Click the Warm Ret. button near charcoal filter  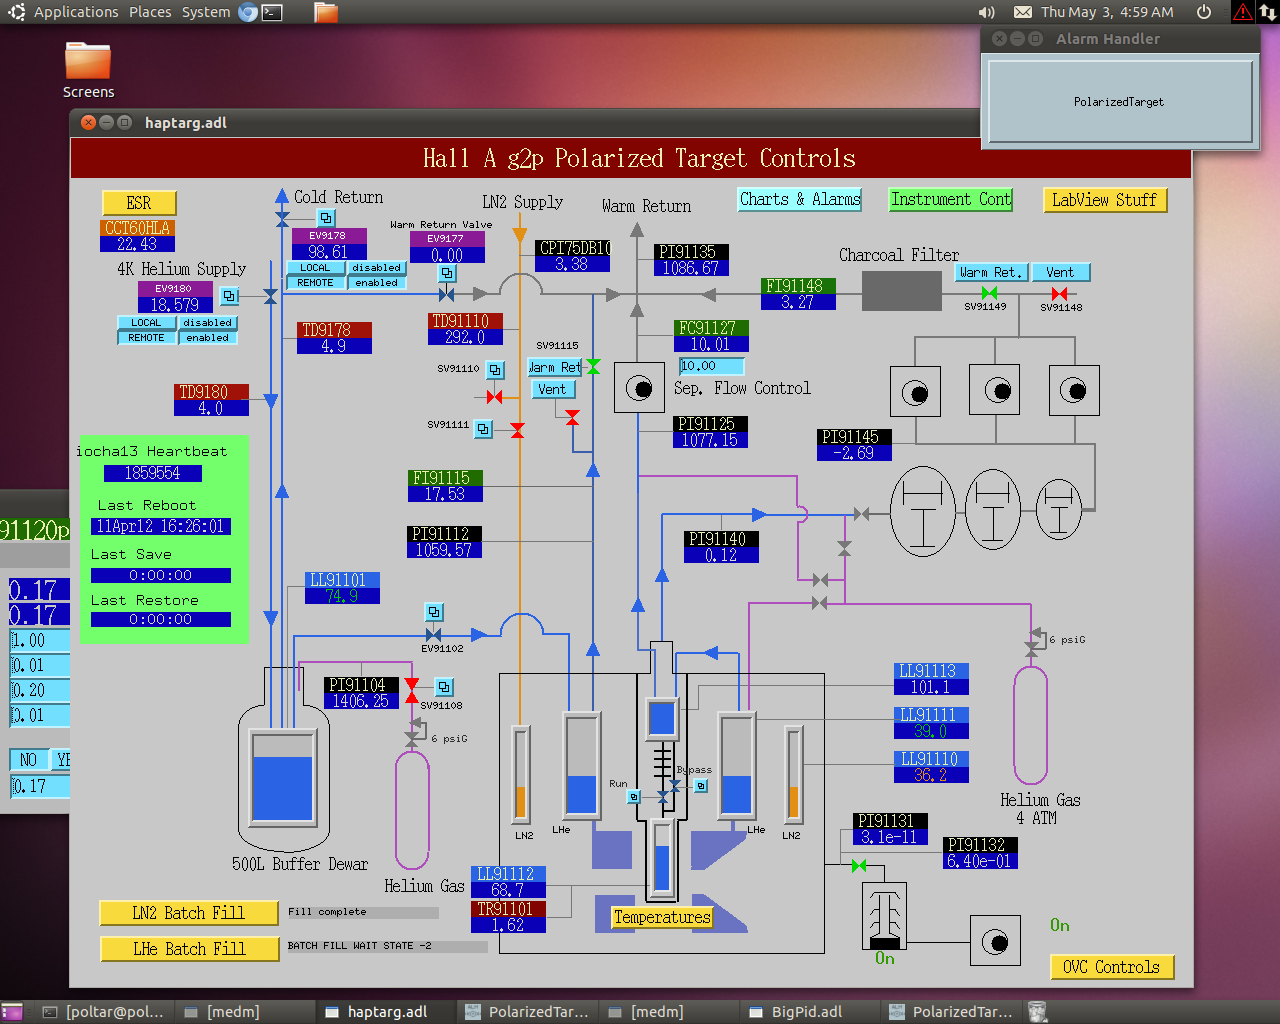(x=991, y=272)
